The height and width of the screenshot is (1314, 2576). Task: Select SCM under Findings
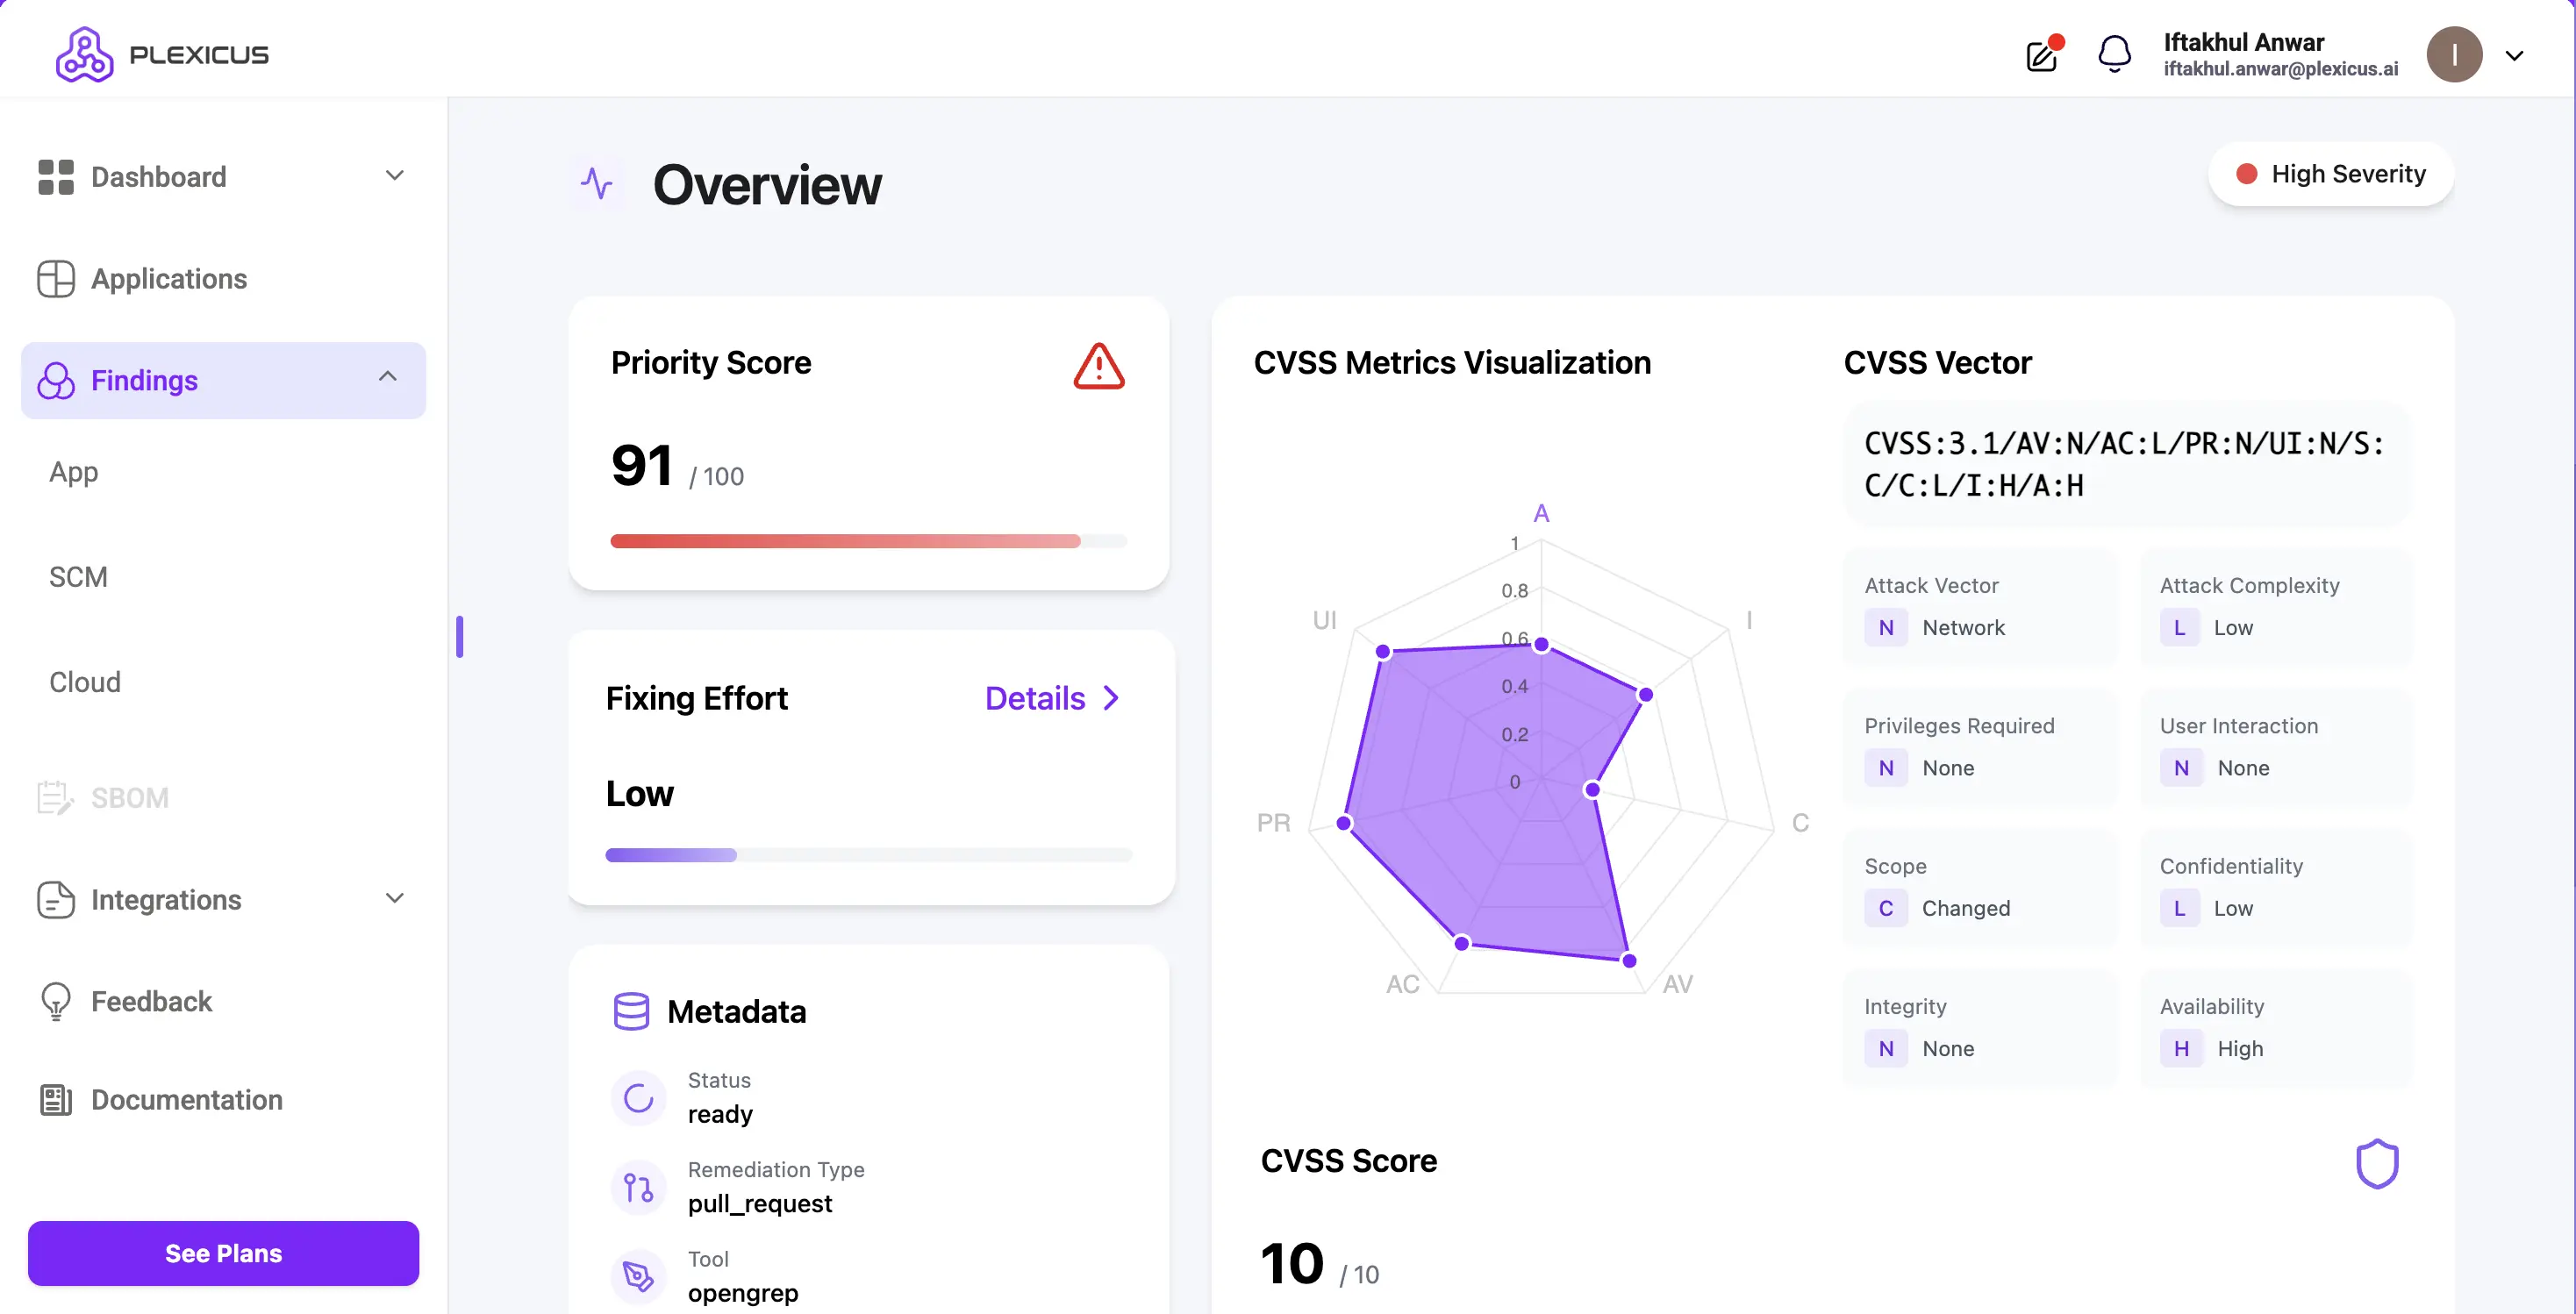click(x=78, y=577)
